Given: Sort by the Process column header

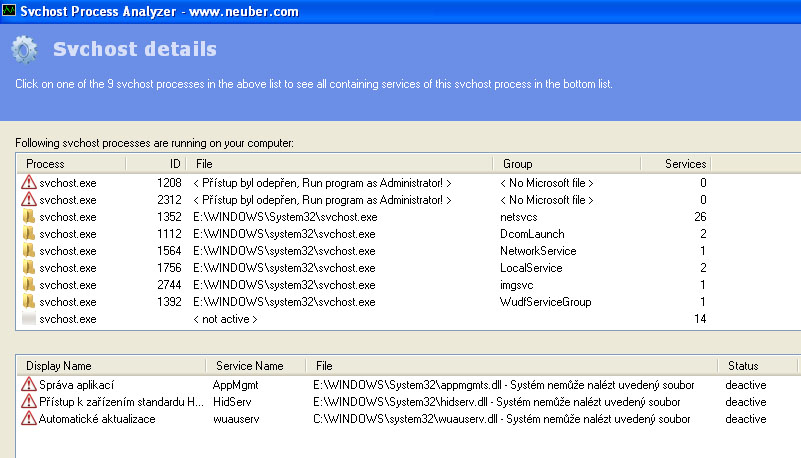Looking at the screenshot, I should (x=71, y=164).
